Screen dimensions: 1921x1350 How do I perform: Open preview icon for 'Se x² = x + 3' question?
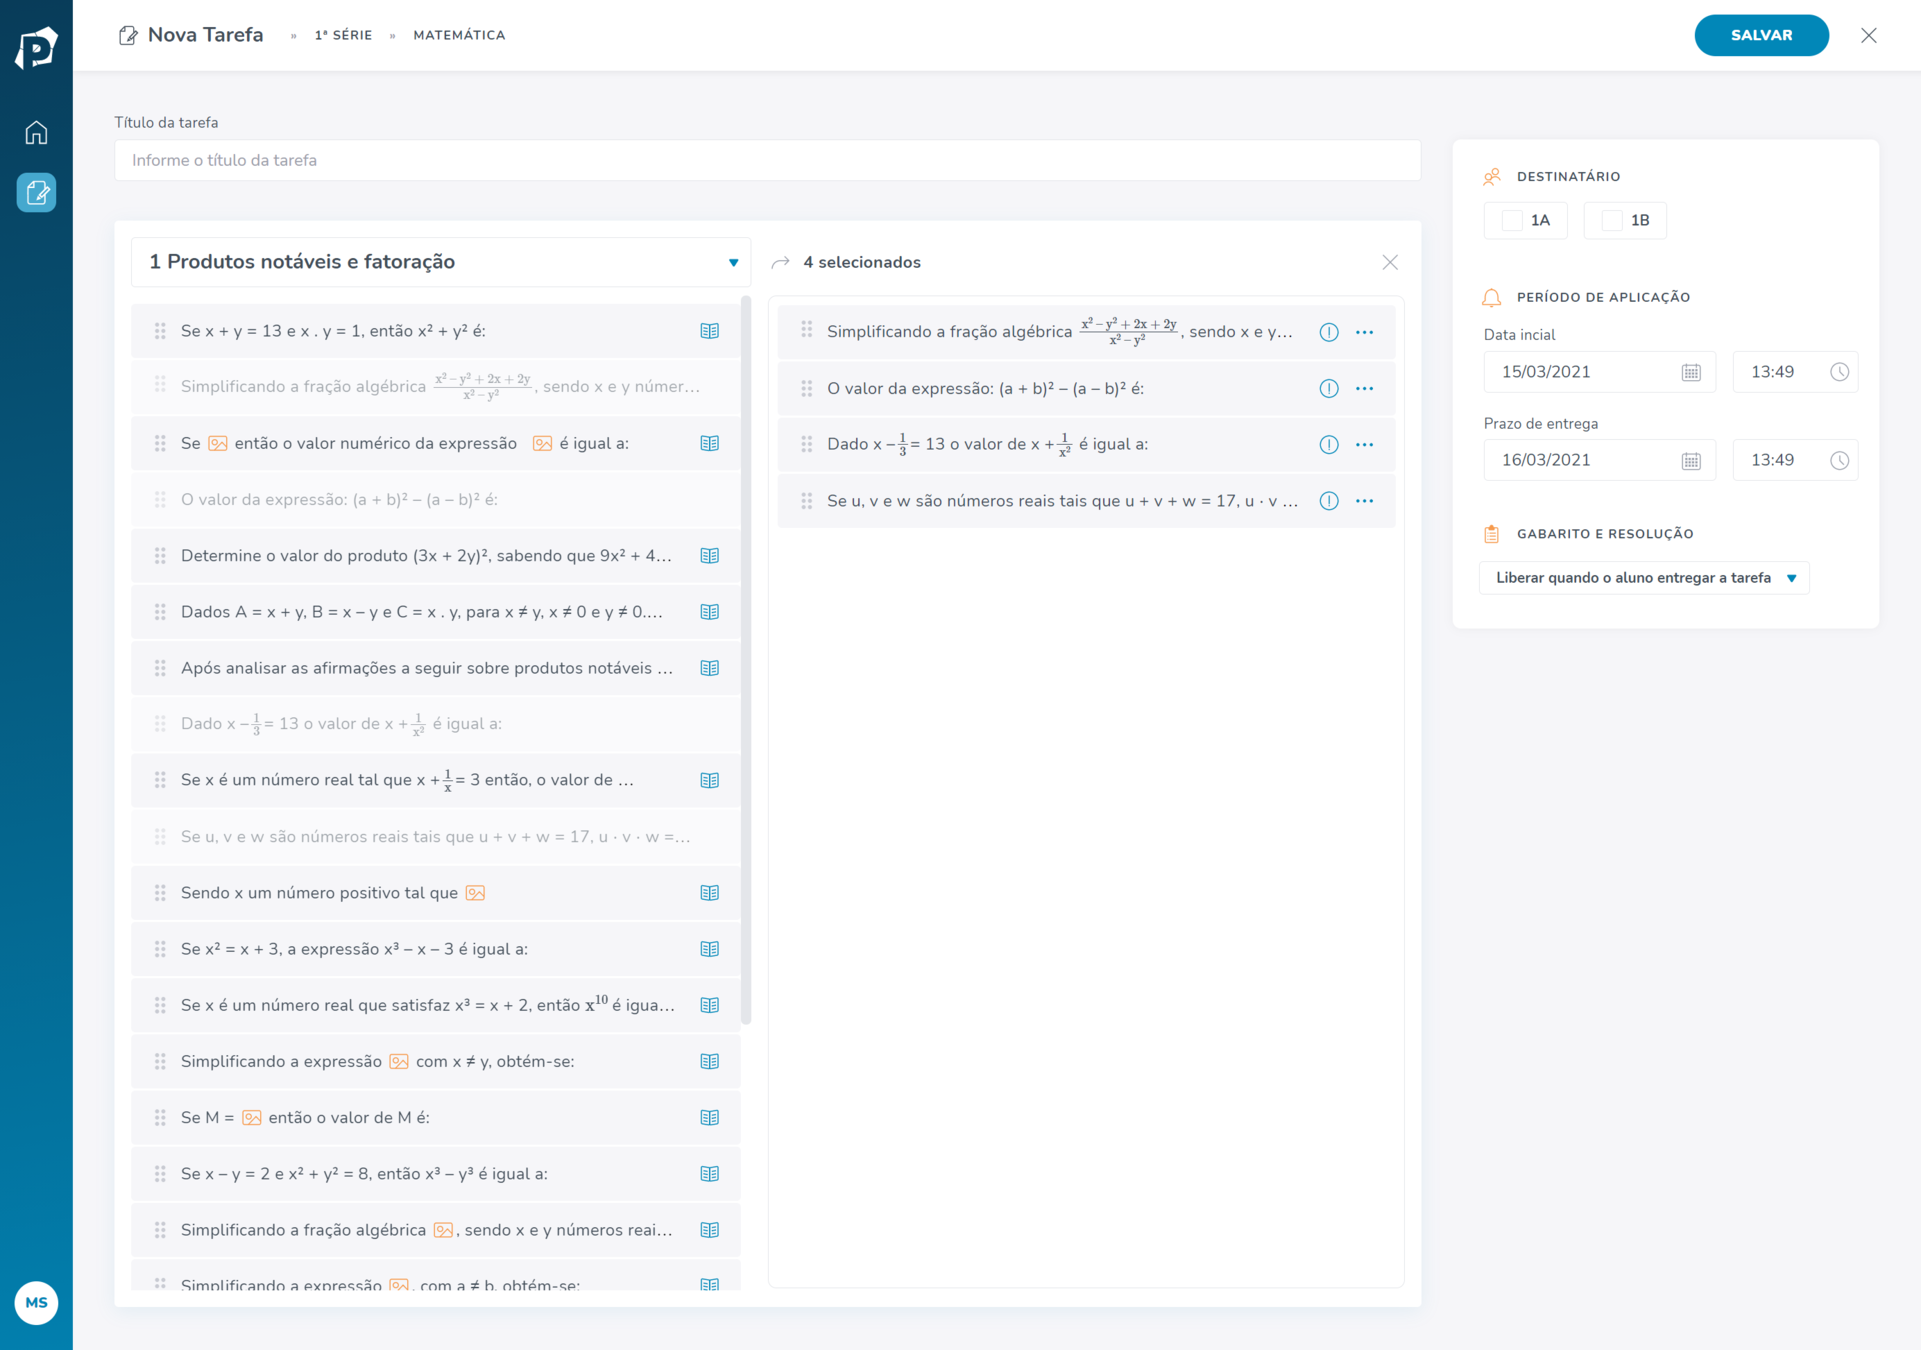(x=709, y=949)
